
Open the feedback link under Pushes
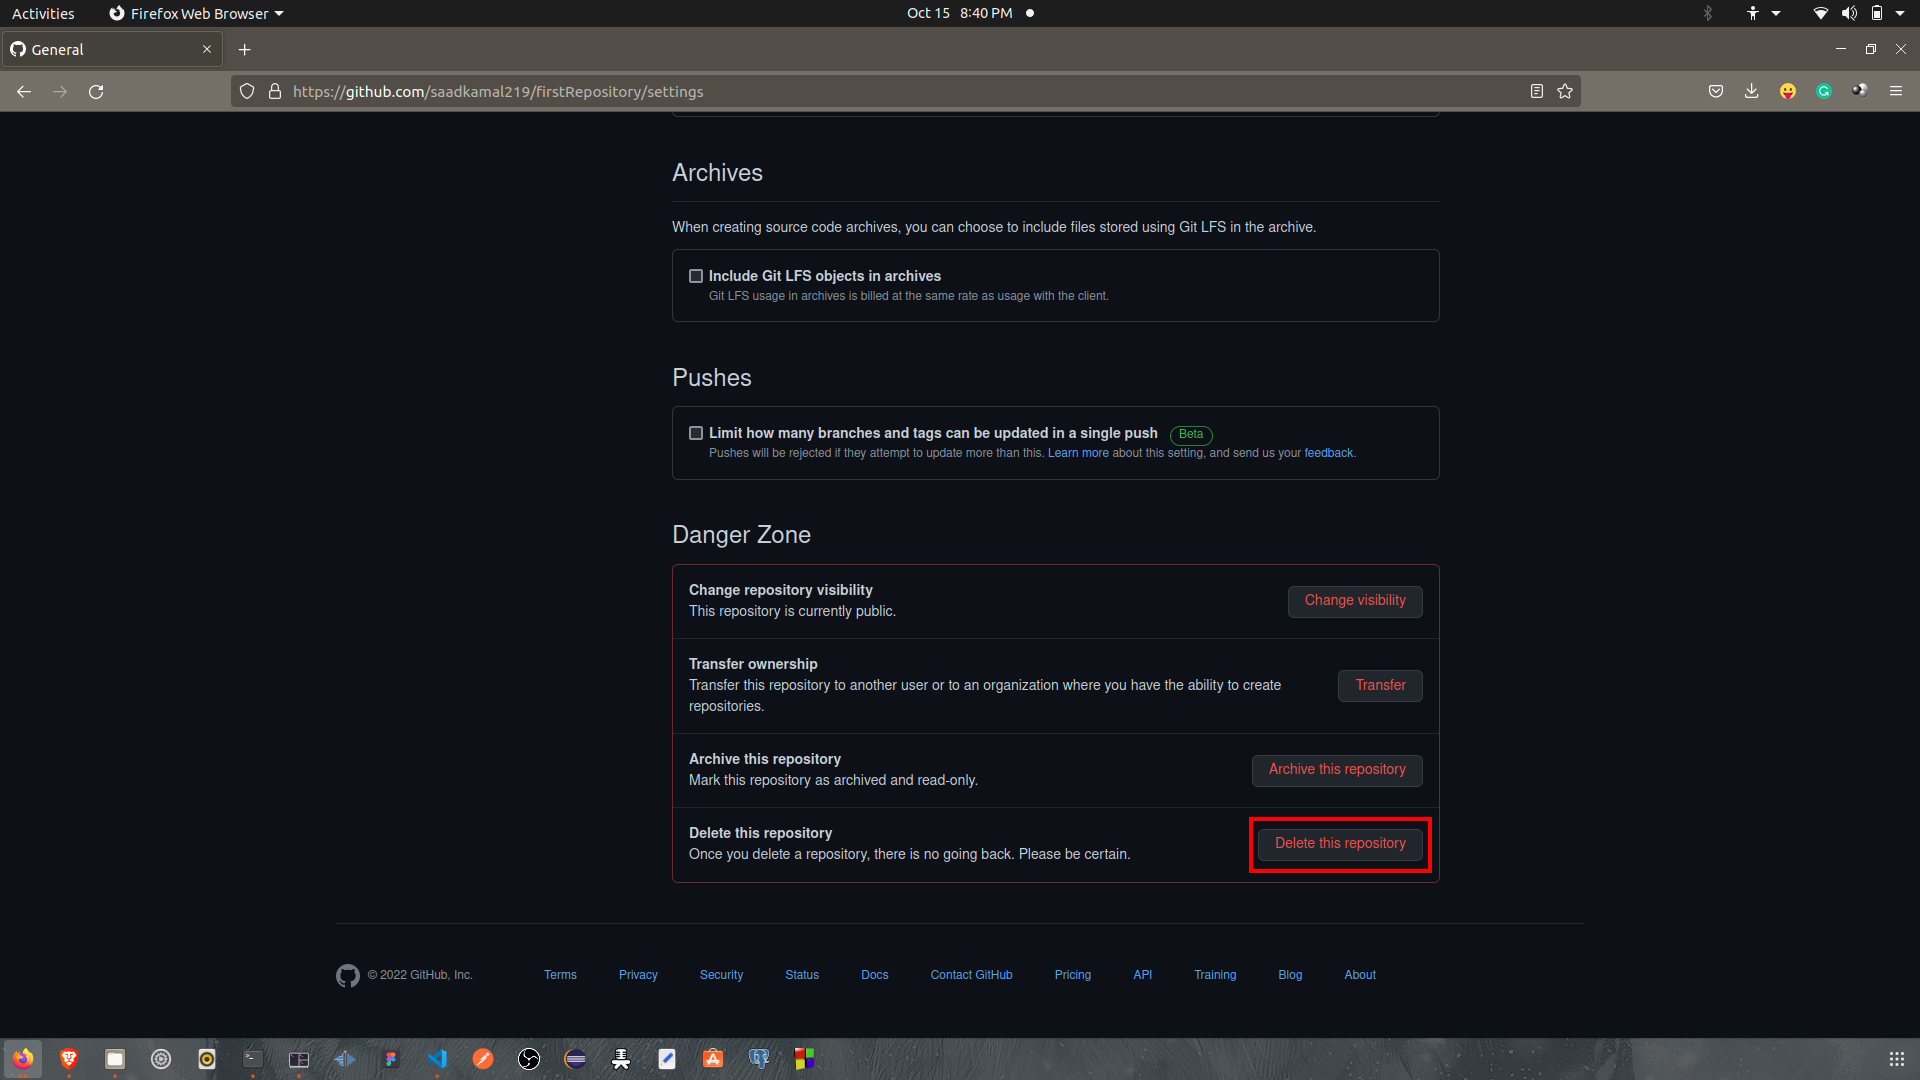(x=1328, y=454)
